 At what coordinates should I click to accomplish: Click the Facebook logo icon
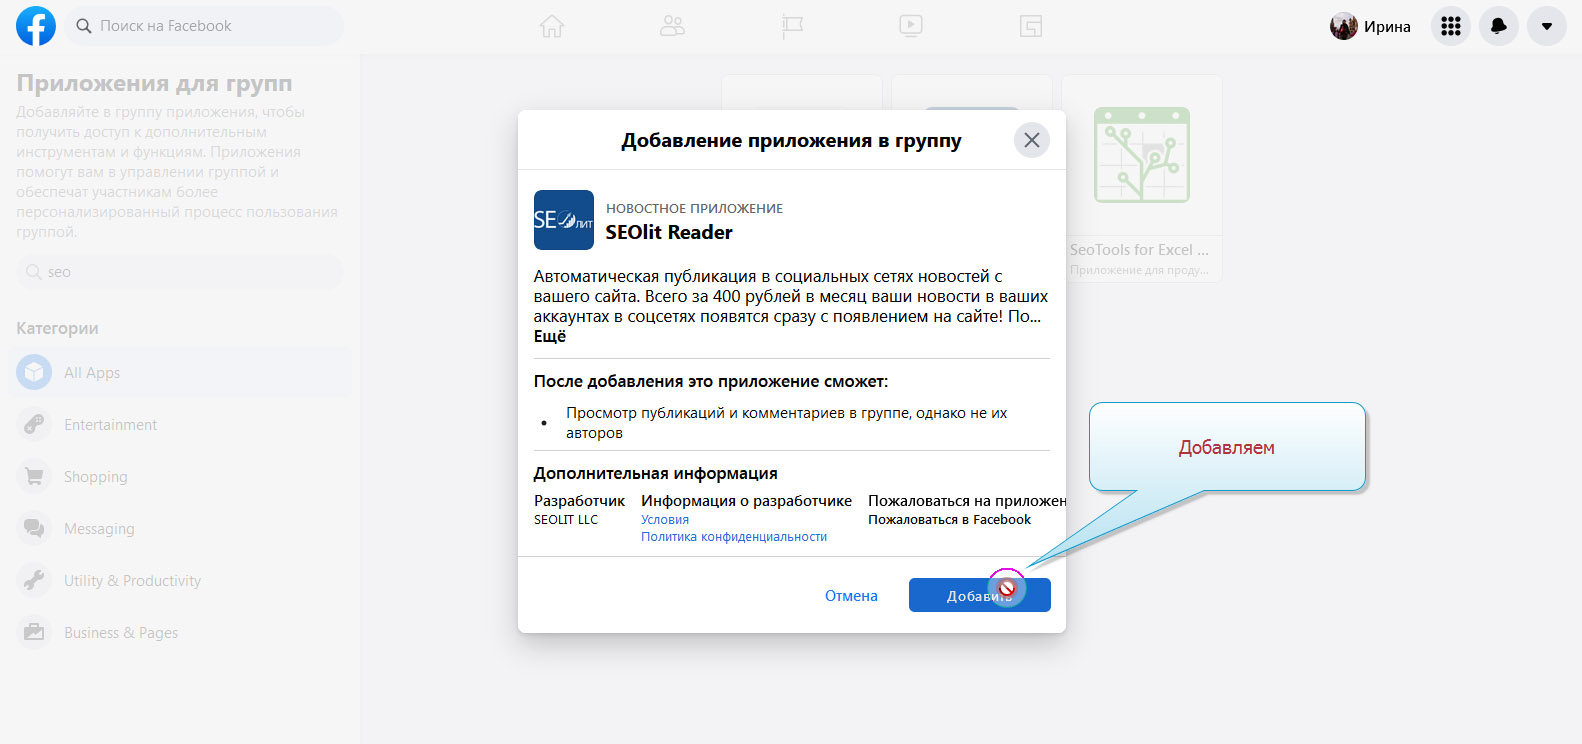36,26
